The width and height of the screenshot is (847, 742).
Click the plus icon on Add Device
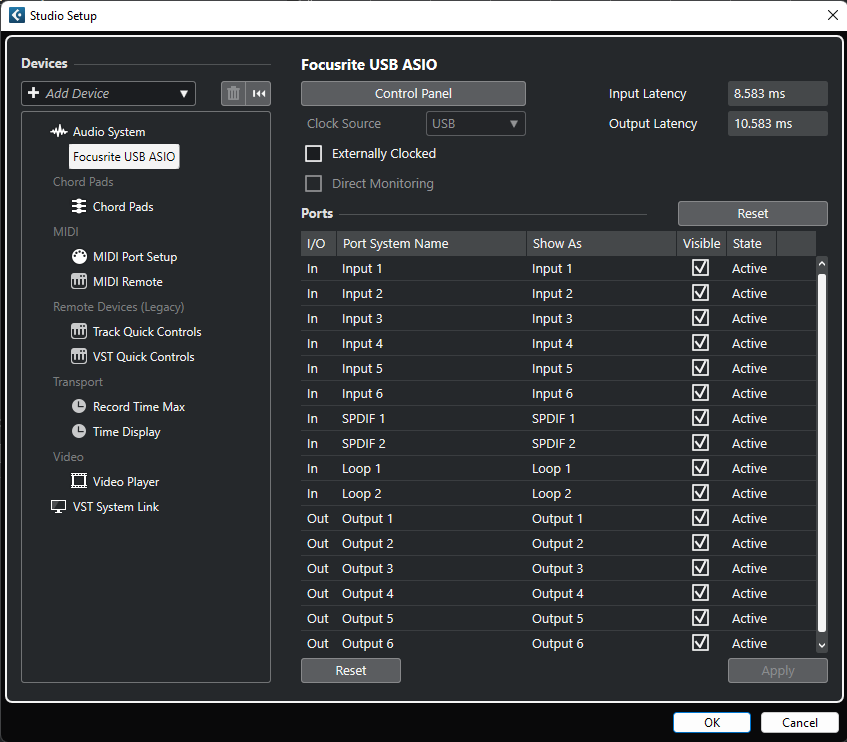[x=33, y=93]
